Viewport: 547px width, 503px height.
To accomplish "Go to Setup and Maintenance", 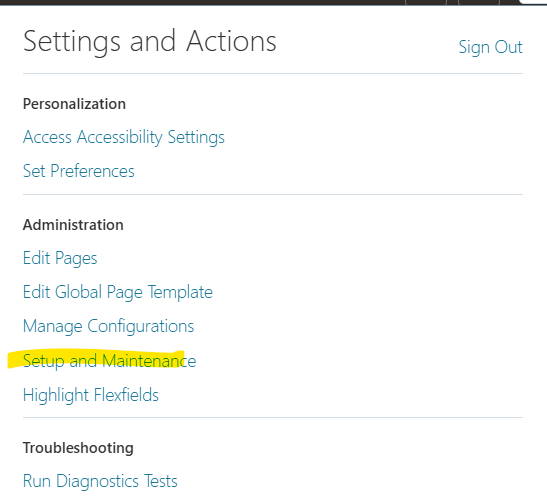I will pos(110,360).
